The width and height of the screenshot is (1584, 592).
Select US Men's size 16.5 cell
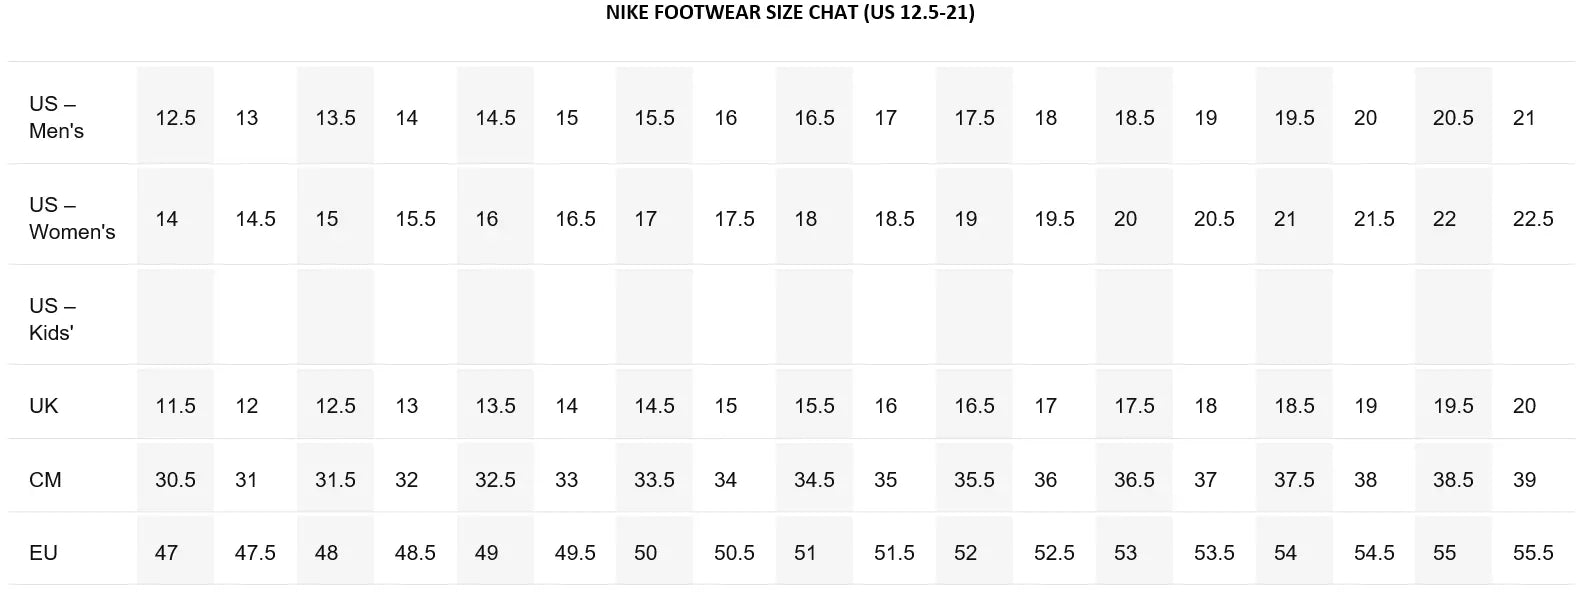[x=814, y=118]
